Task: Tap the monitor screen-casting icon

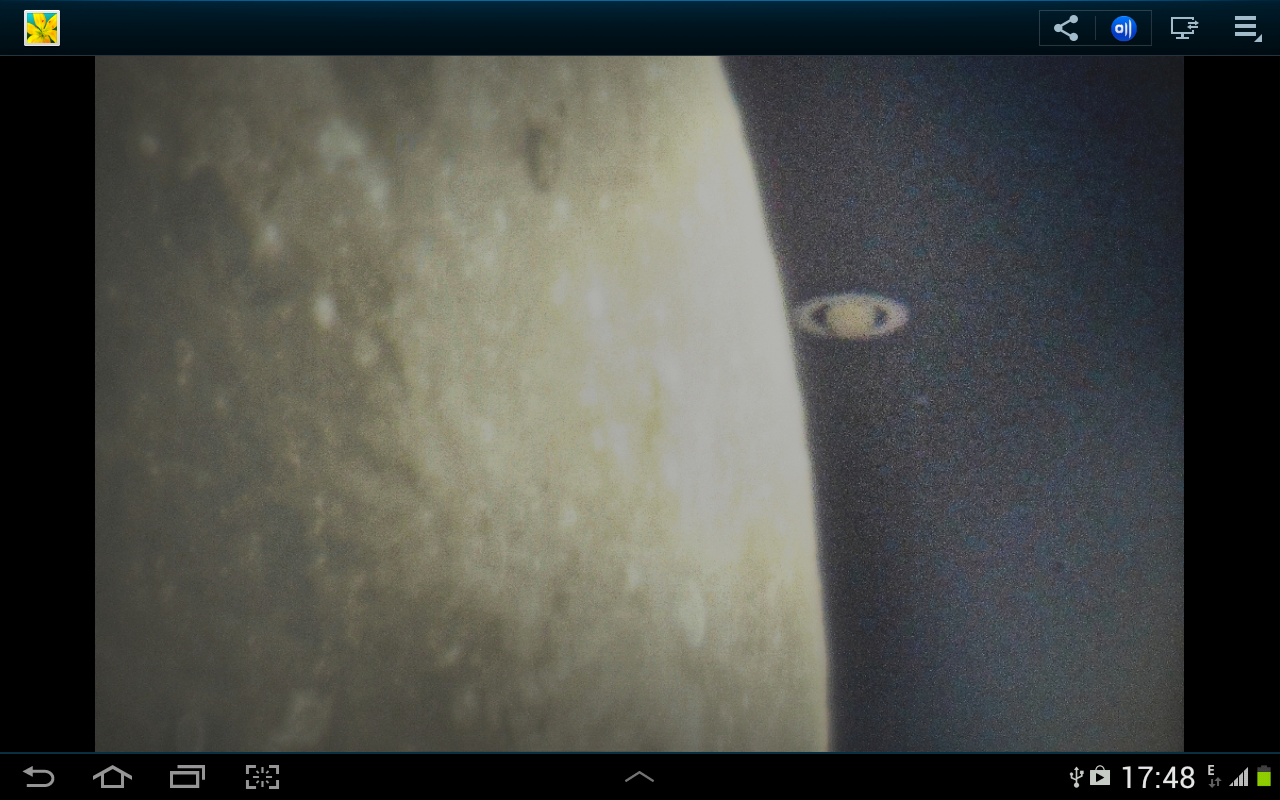Action: pyautogui.click(x=1184, y=28)
